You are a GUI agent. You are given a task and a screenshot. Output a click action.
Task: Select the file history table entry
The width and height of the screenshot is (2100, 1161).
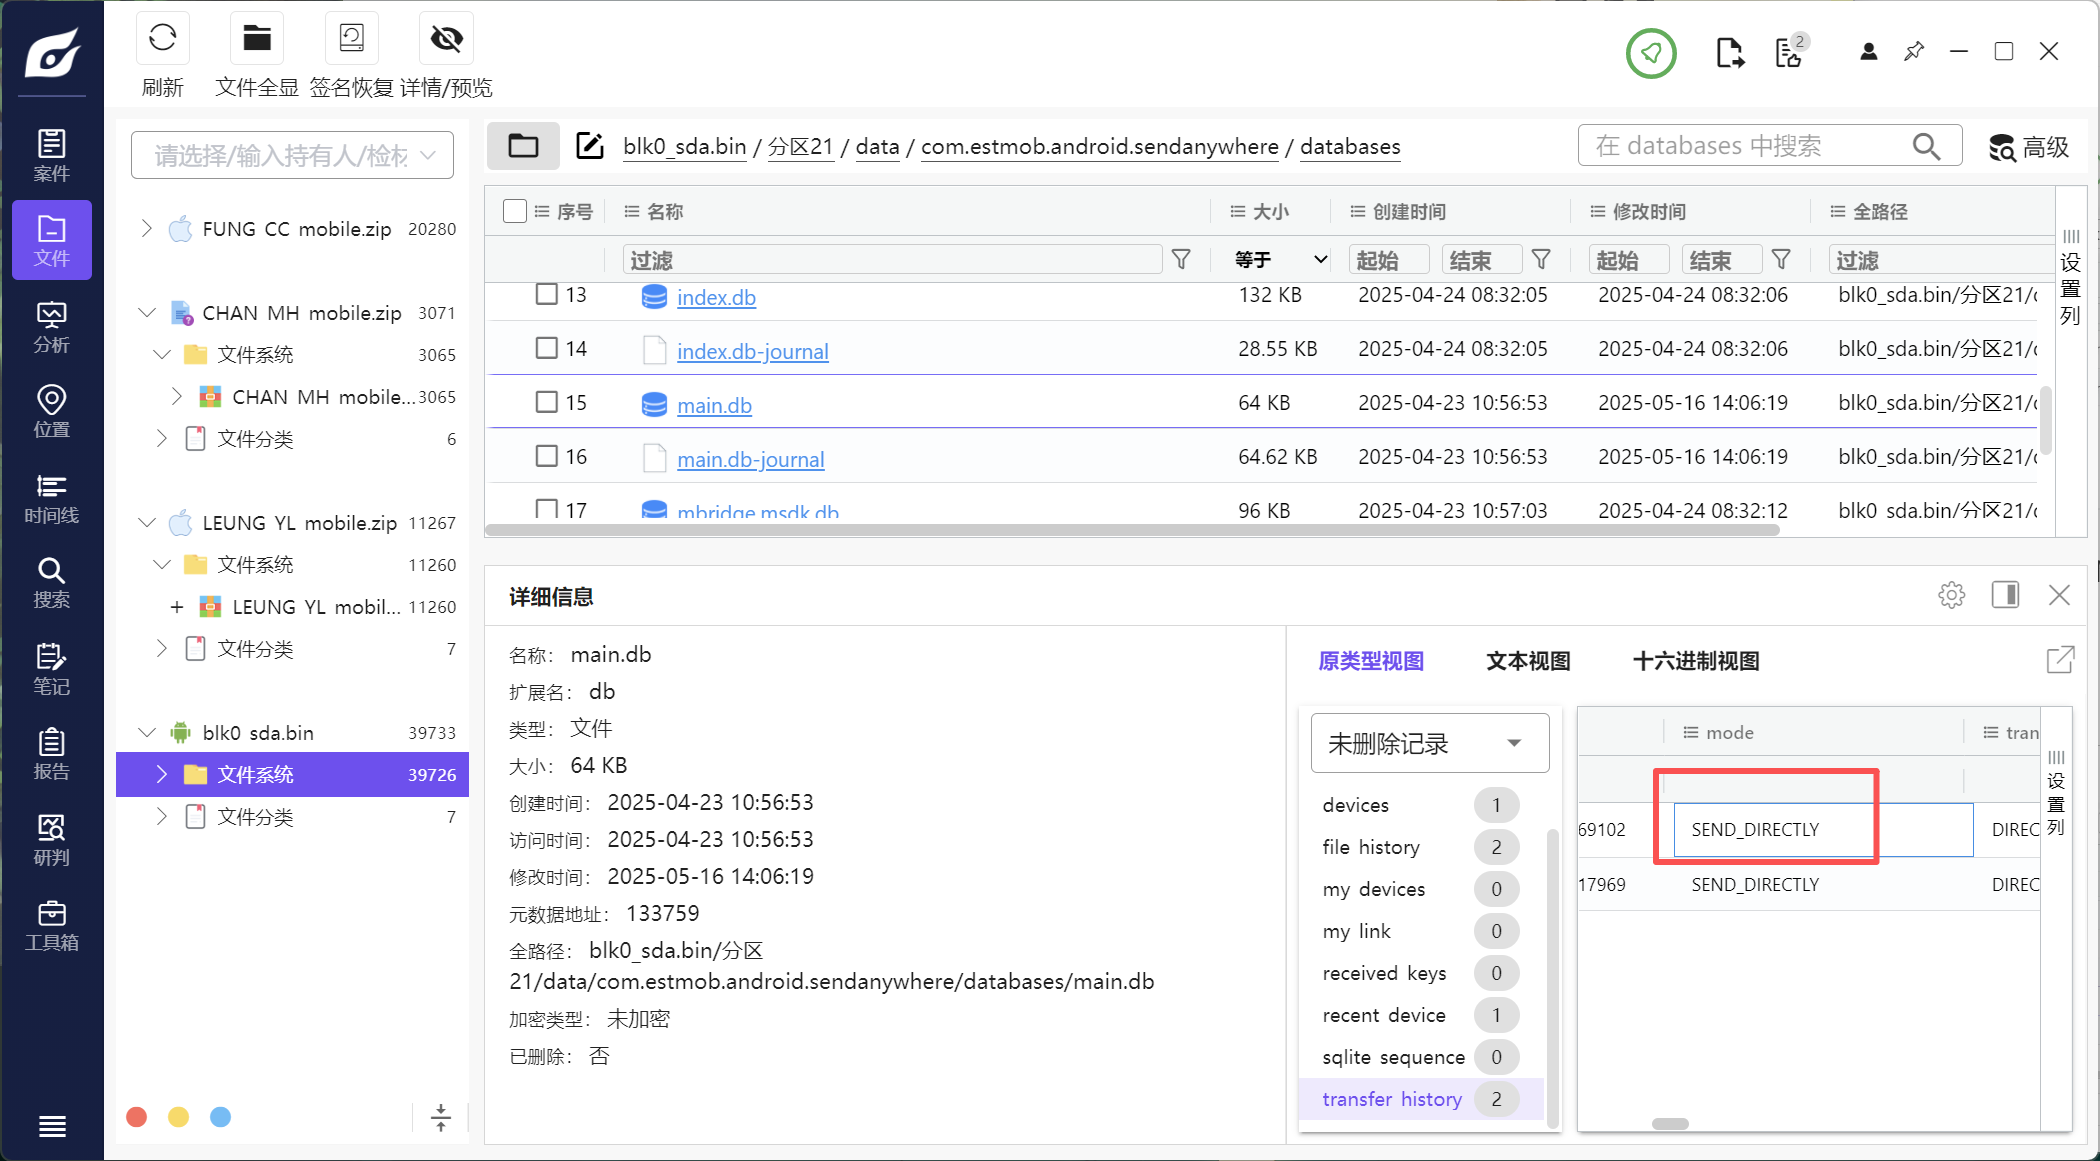pyautogui.click(x=1370, y=847)
